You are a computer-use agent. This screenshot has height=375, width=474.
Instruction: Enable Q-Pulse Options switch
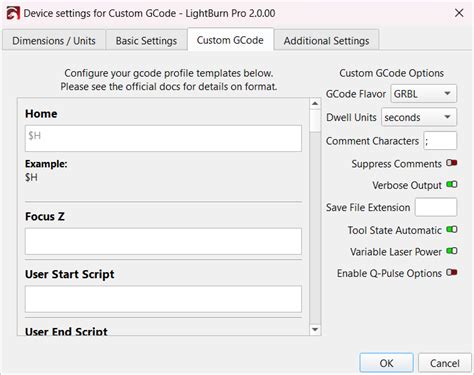tap(452, 272)
